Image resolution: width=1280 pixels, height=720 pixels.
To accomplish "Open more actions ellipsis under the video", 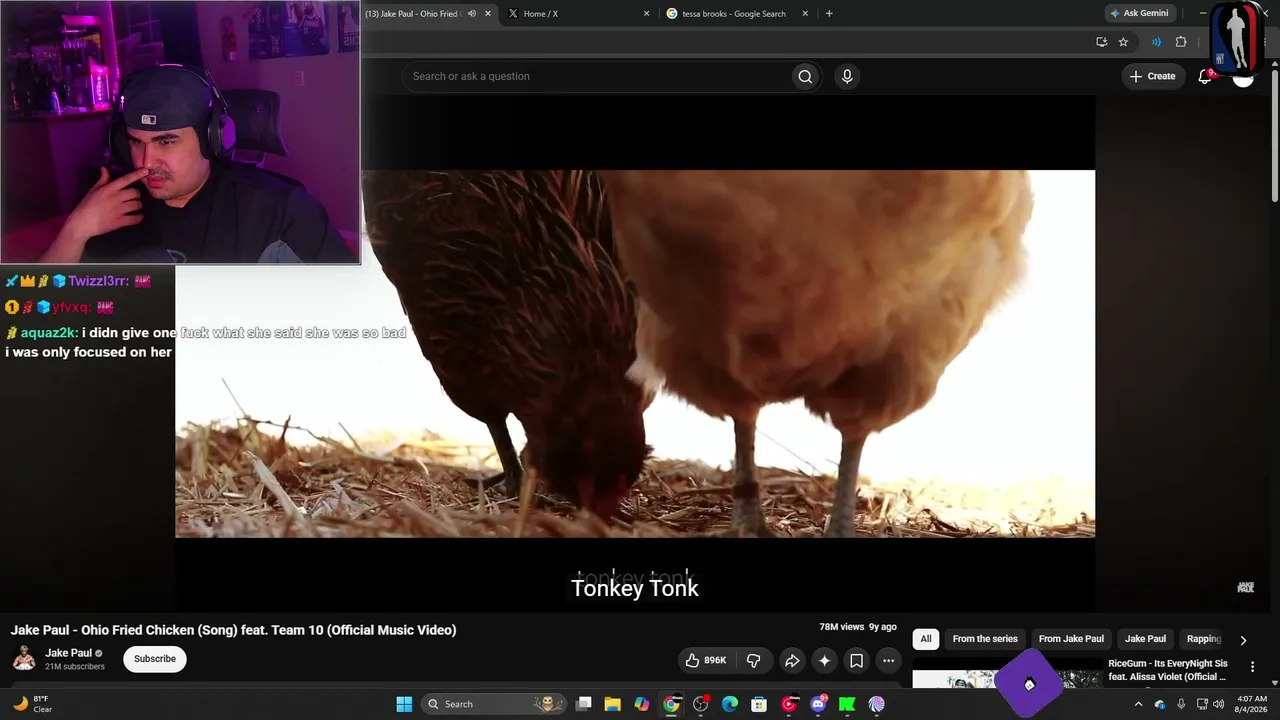I will [x=888, y=660].
